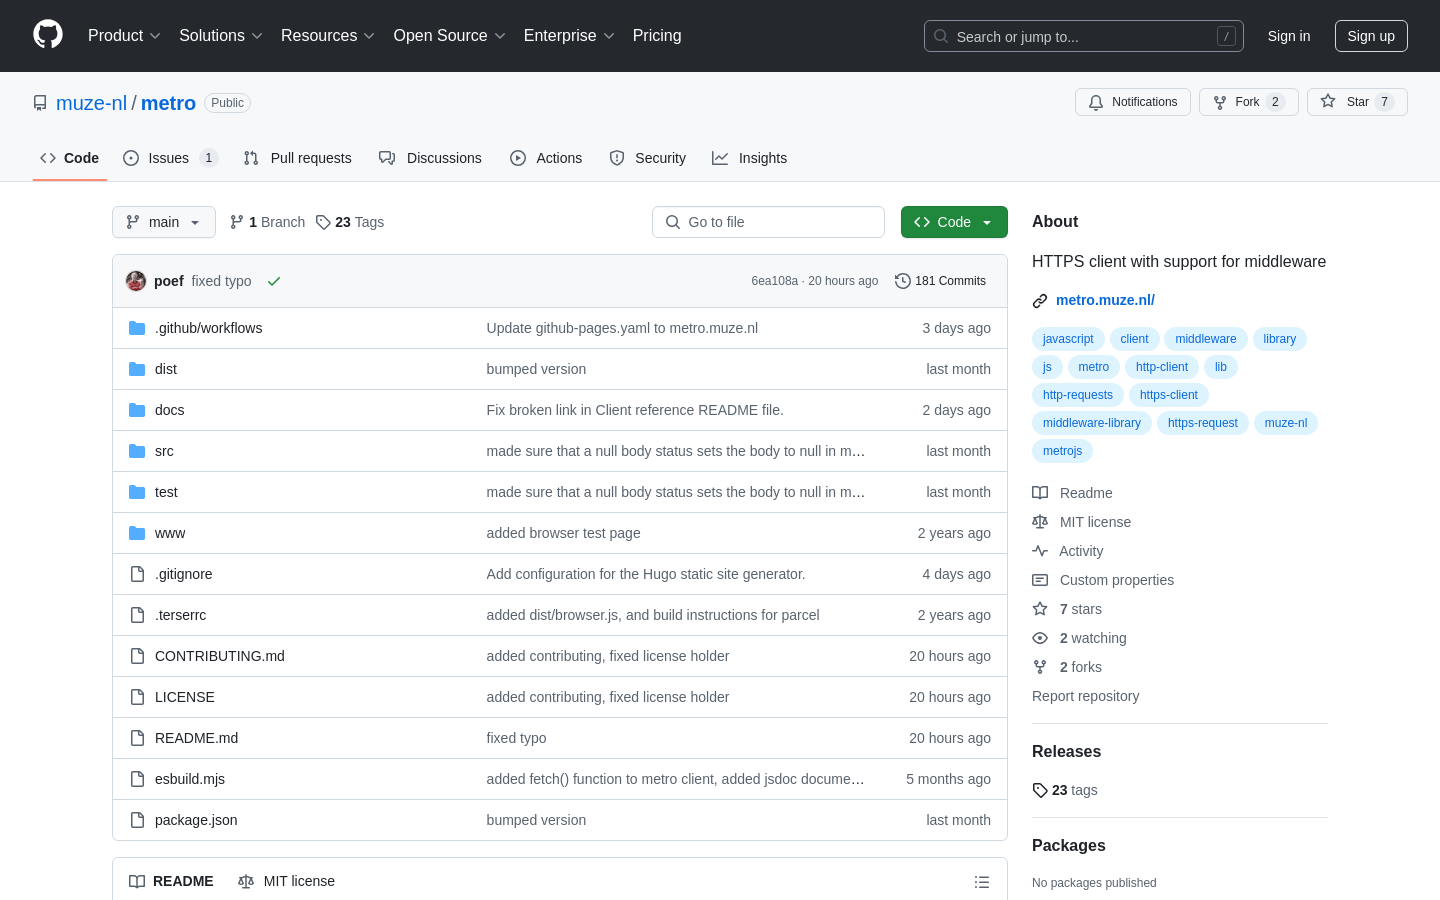The height and width of the screenshot is (900, 1440).
Task: Open the CONTRIBUTING.md file
Action: [220, 656]
